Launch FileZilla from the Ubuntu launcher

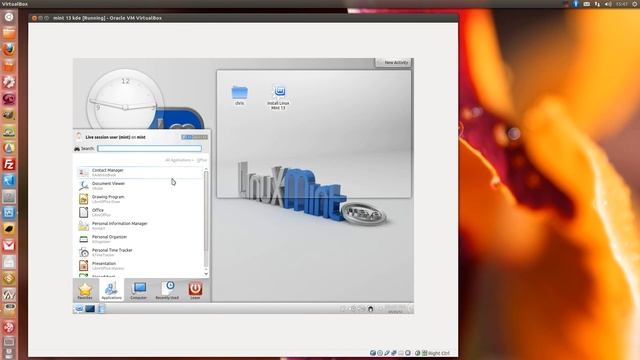pyautogui.click(x=9, y=164)
